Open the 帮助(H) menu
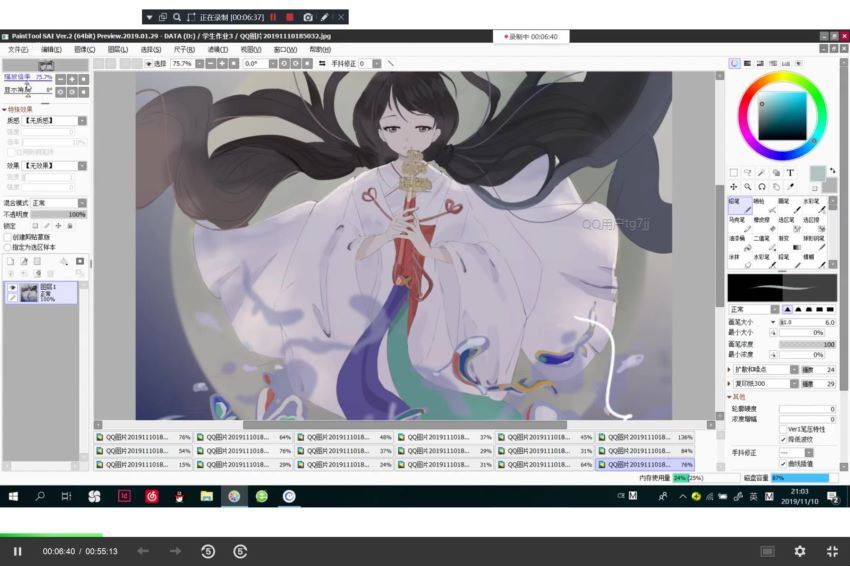The image size is (850, 566). [x=320, y=49]
